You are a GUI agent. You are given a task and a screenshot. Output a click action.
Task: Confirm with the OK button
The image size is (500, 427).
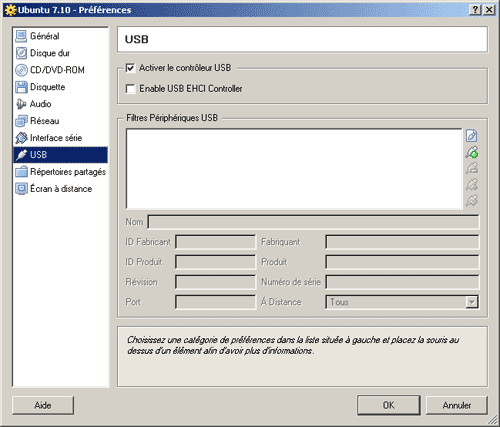coord(389,405)
